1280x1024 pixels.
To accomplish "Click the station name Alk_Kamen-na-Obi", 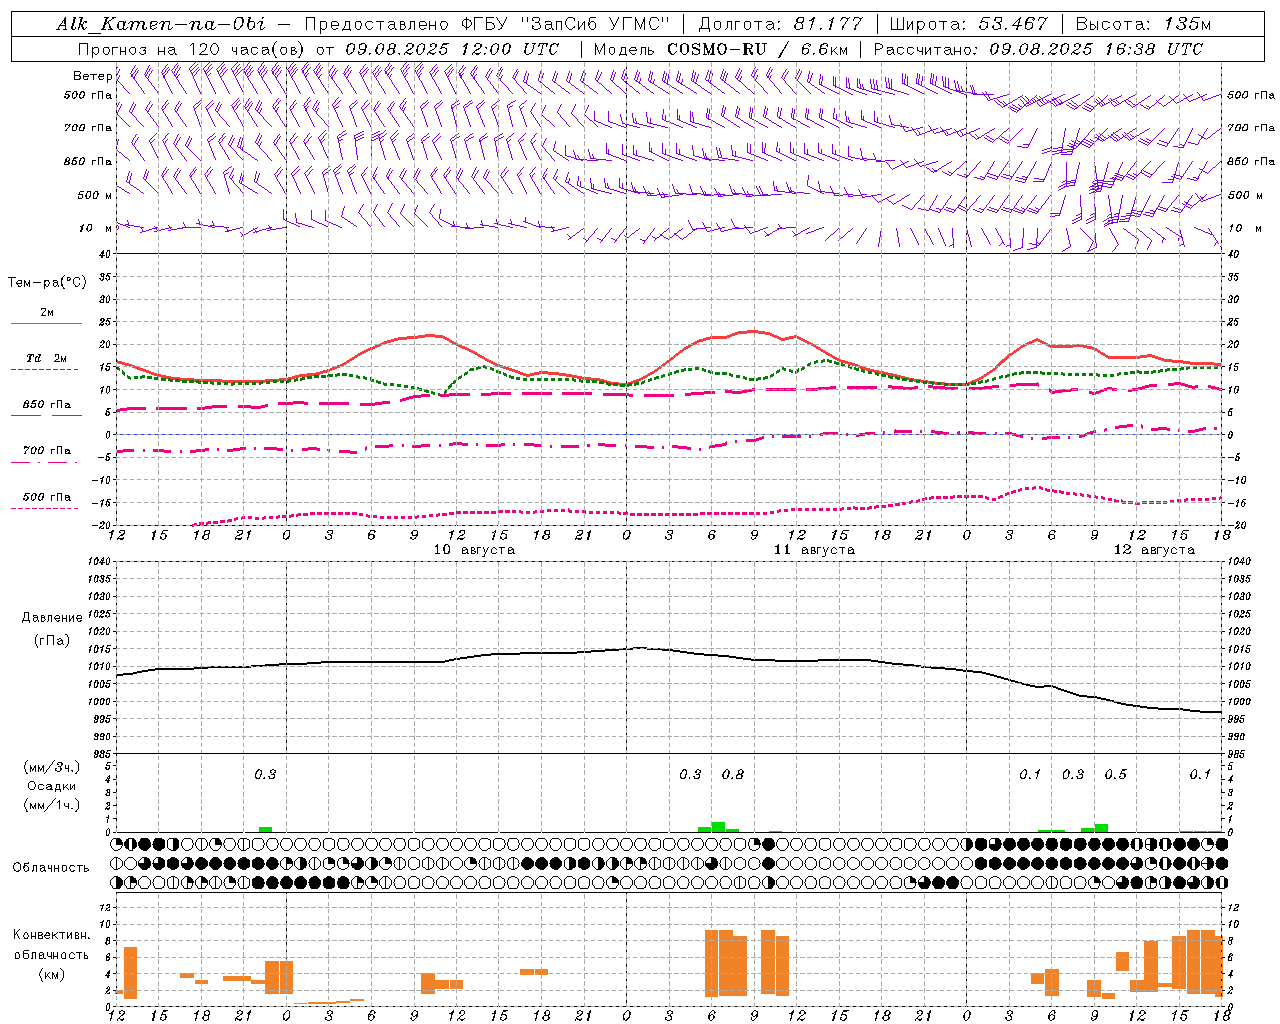I will [161, 24].
